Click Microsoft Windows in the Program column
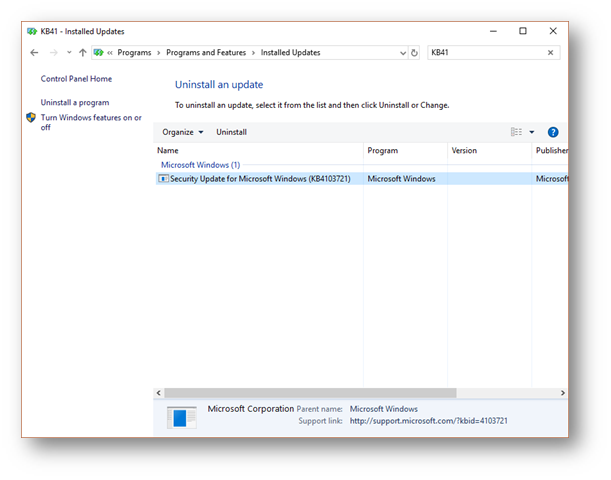This screenshot has height=480, width=611. coord(401,179)
